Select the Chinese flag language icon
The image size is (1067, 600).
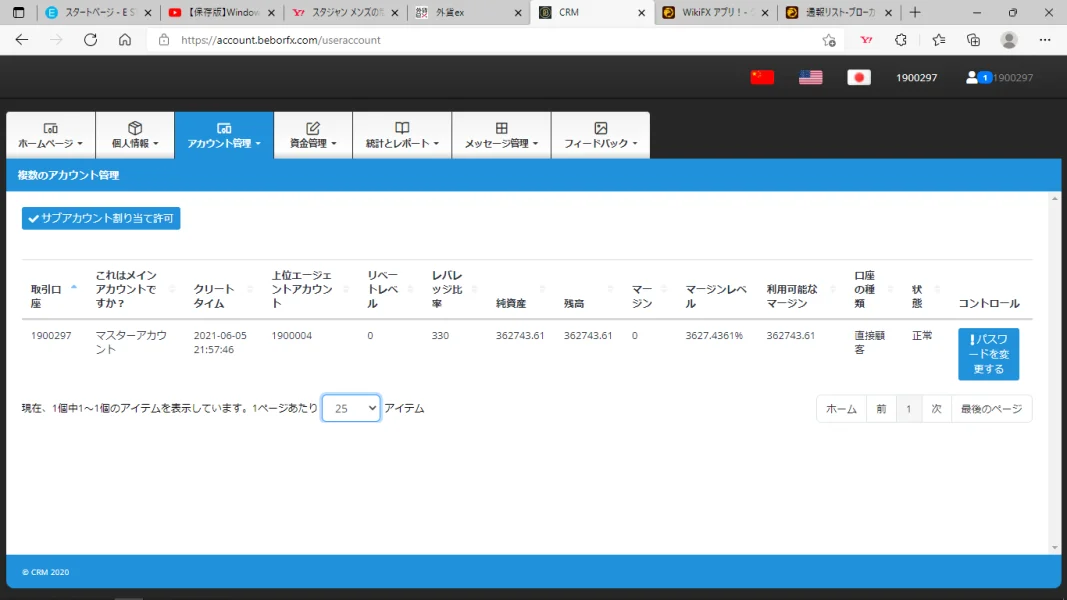(761, 76)
